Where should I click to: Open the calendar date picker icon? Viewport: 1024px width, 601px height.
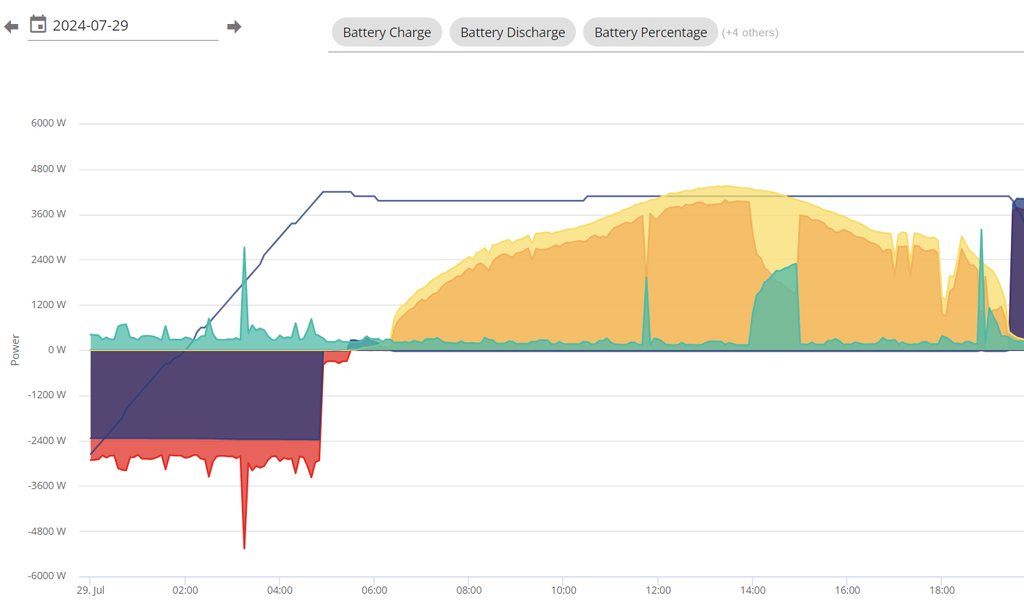click(x=38, y=24)
